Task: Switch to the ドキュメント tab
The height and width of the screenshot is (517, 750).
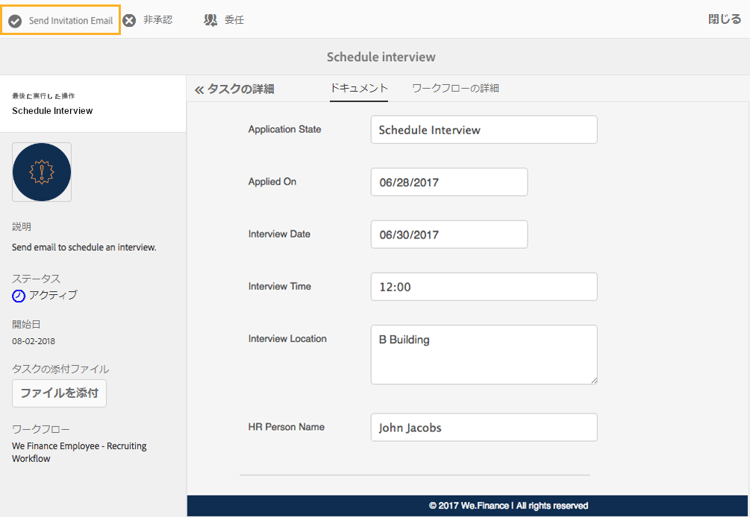Action: 359,88
